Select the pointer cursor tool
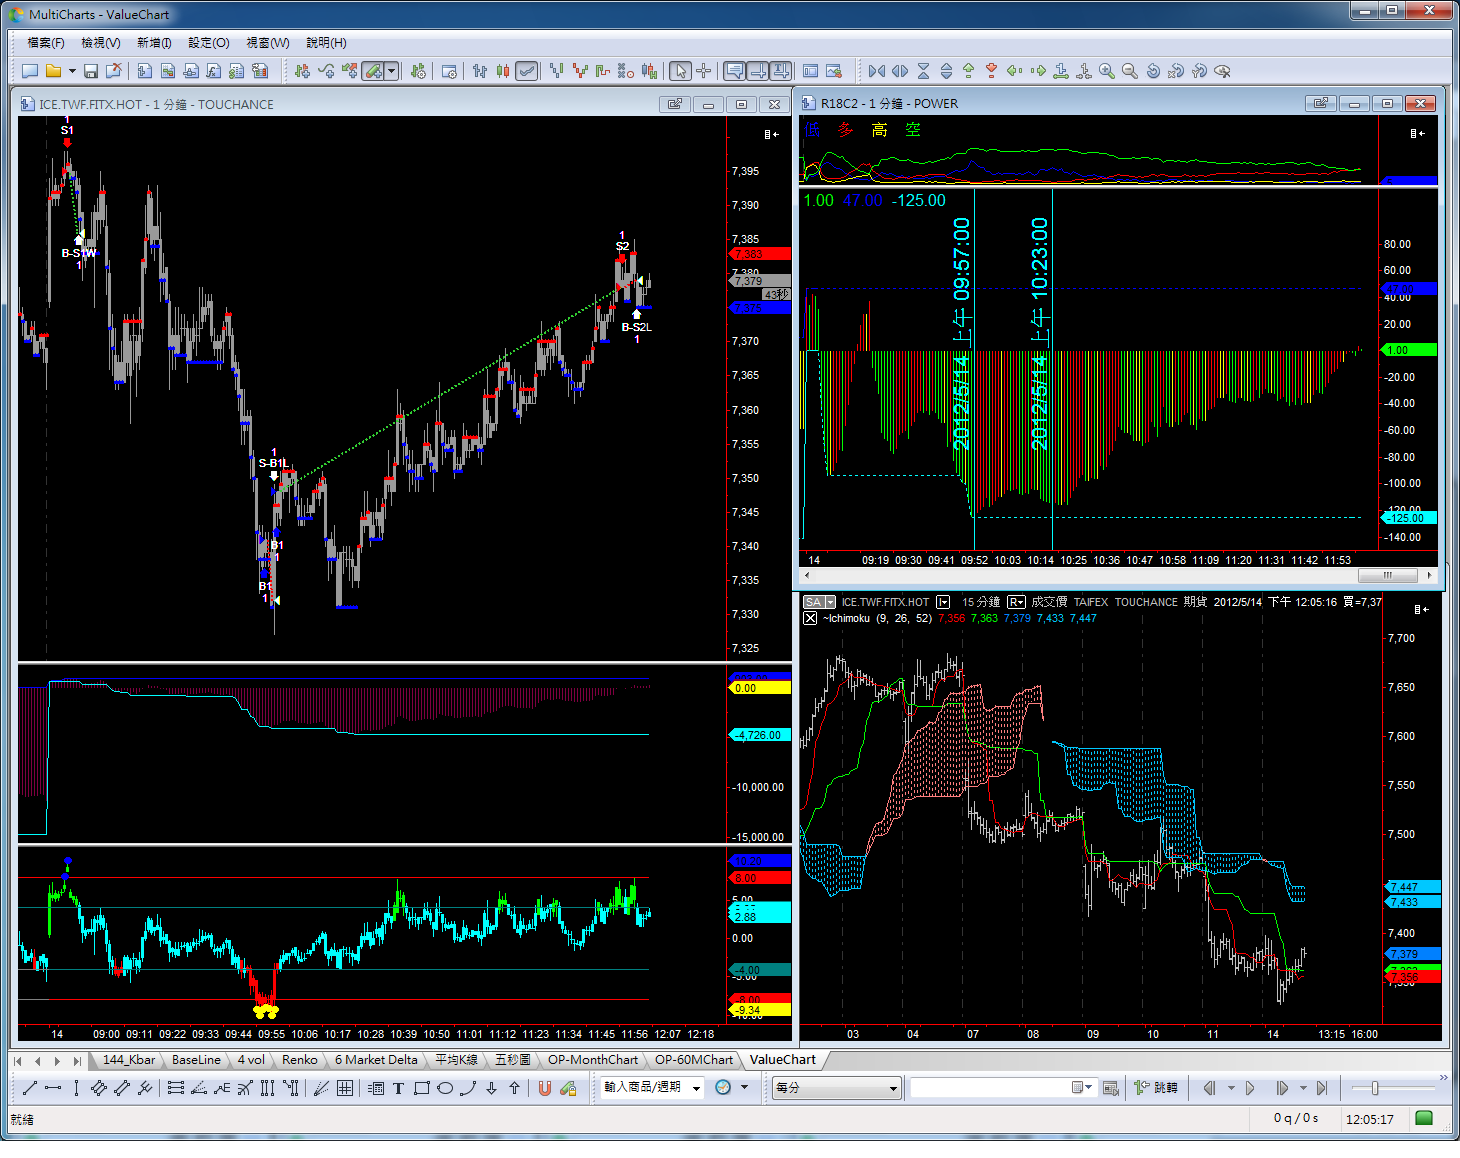 680,71
